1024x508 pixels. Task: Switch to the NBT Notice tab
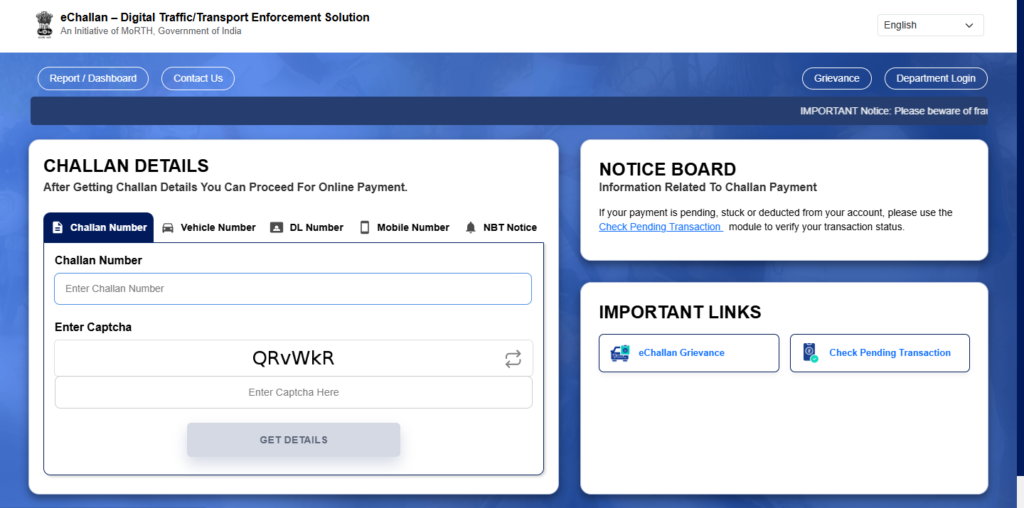coord(501,227)
